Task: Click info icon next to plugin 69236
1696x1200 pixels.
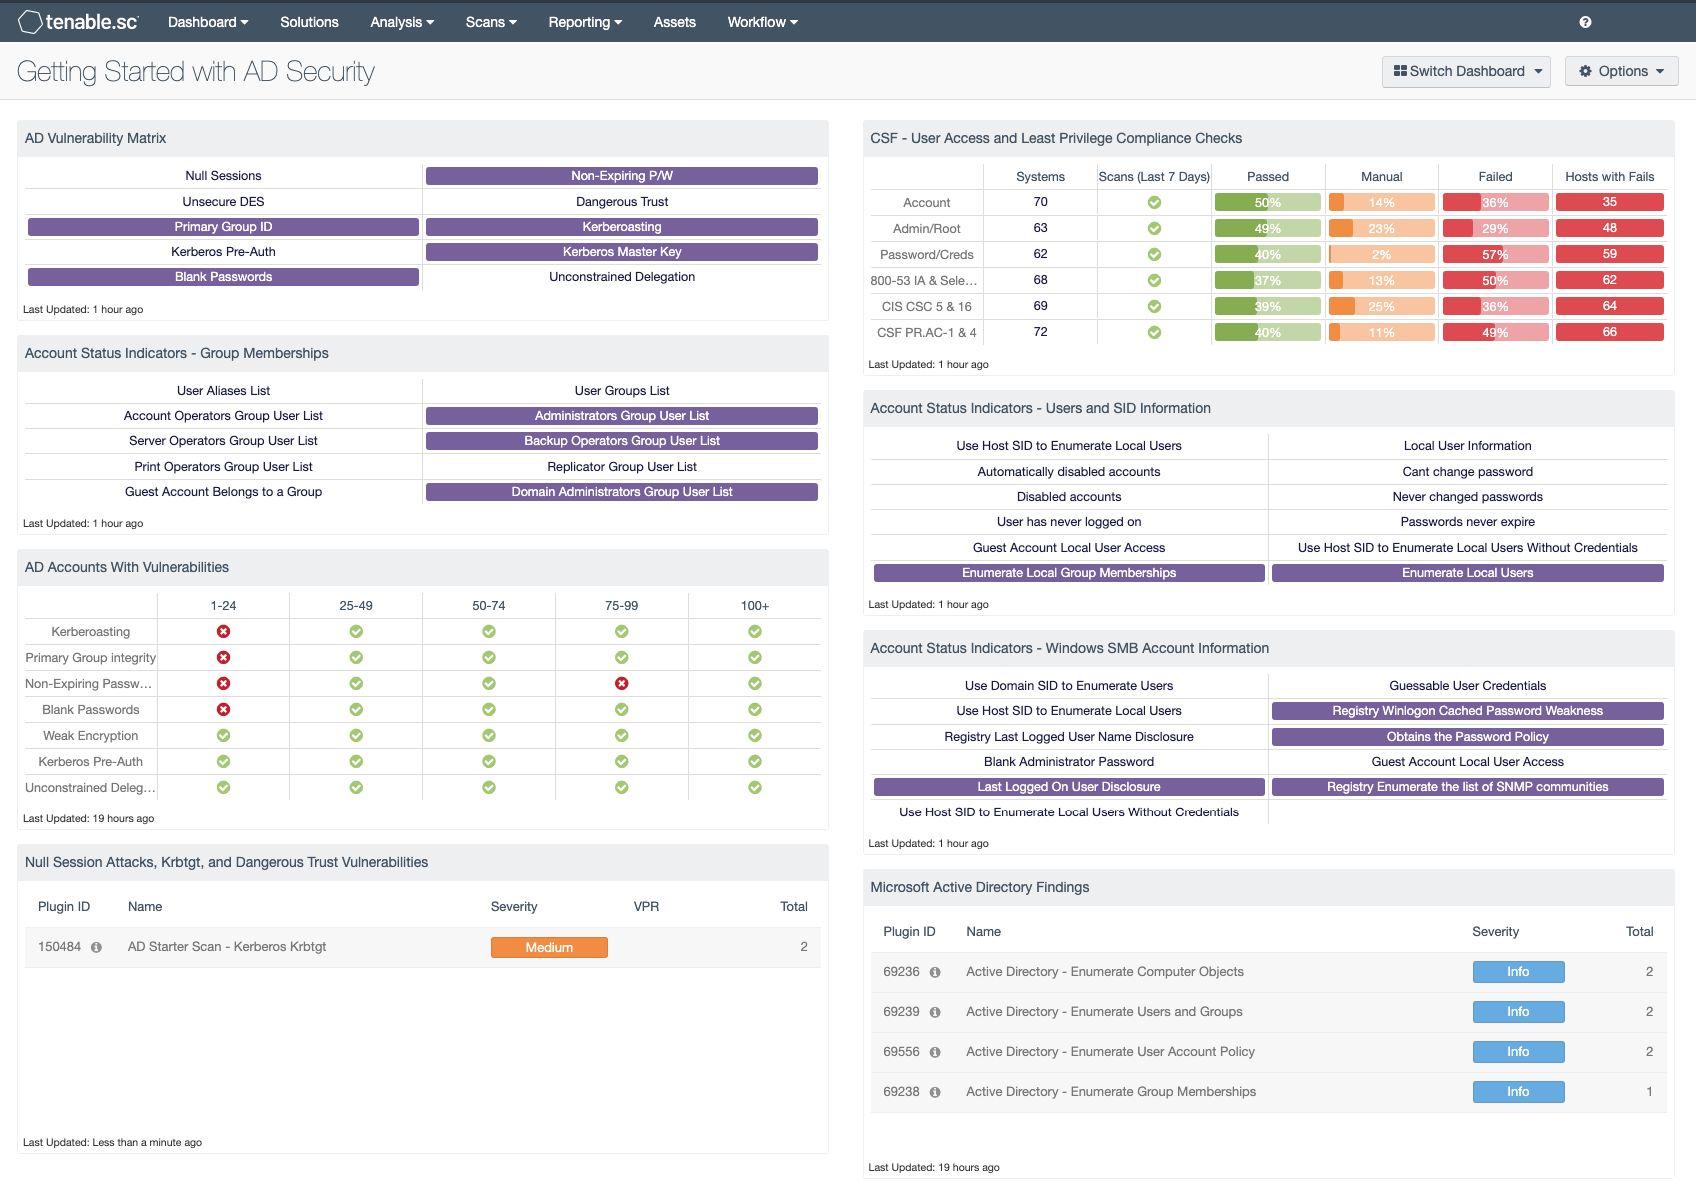Action: 935,972
